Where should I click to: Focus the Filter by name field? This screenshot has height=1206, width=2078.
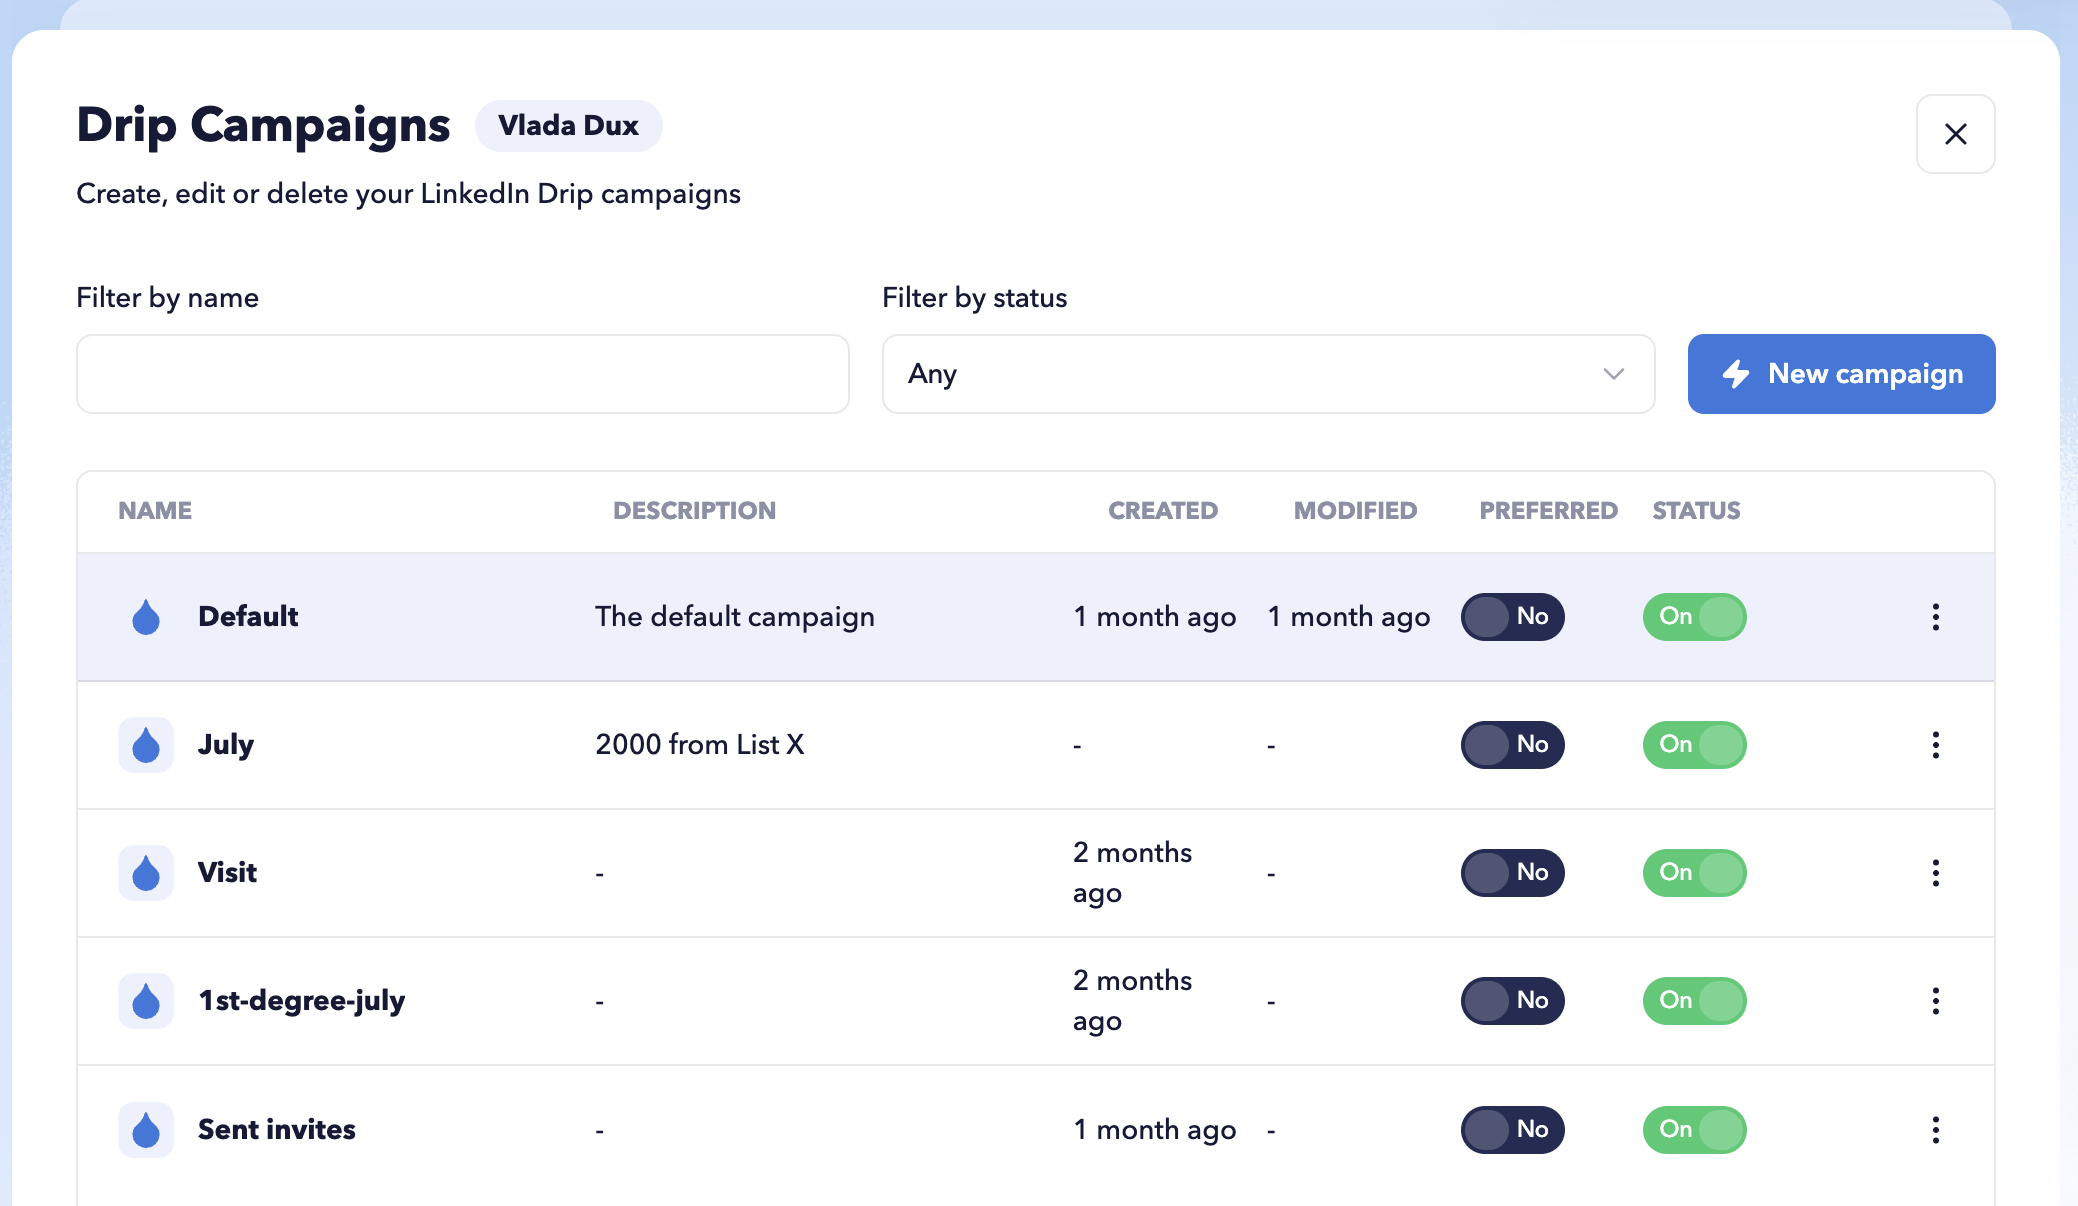tap(463, 374)
